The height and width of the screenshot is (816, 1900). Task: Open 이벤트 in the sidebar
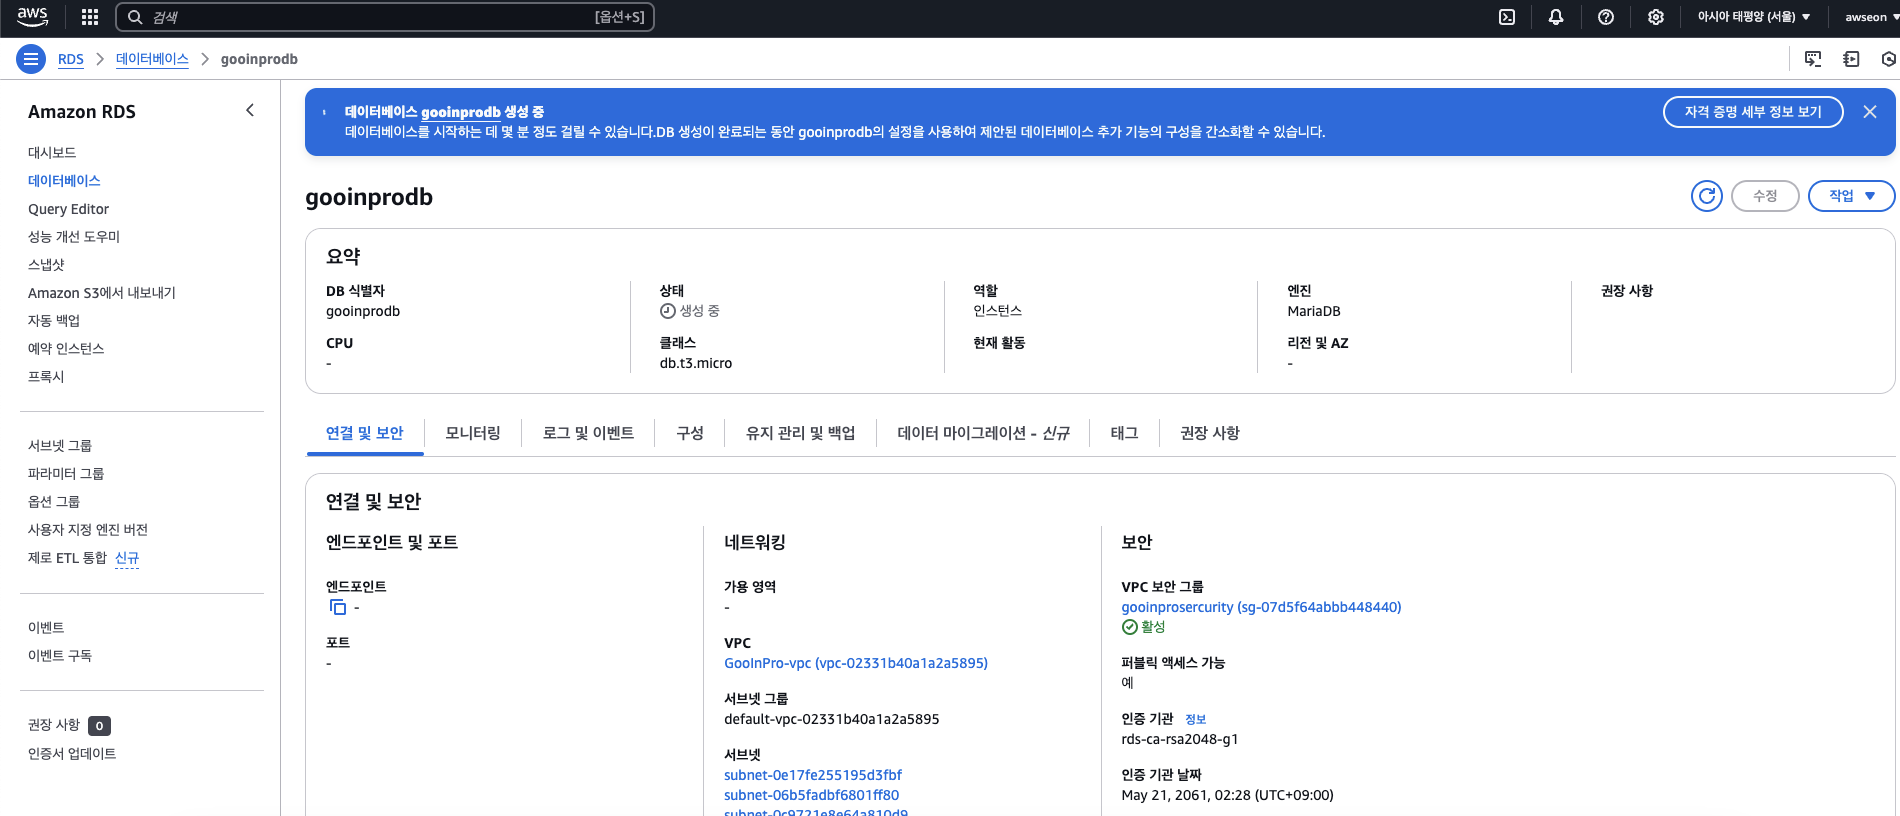pyautogui.click(x=46, y=628)
